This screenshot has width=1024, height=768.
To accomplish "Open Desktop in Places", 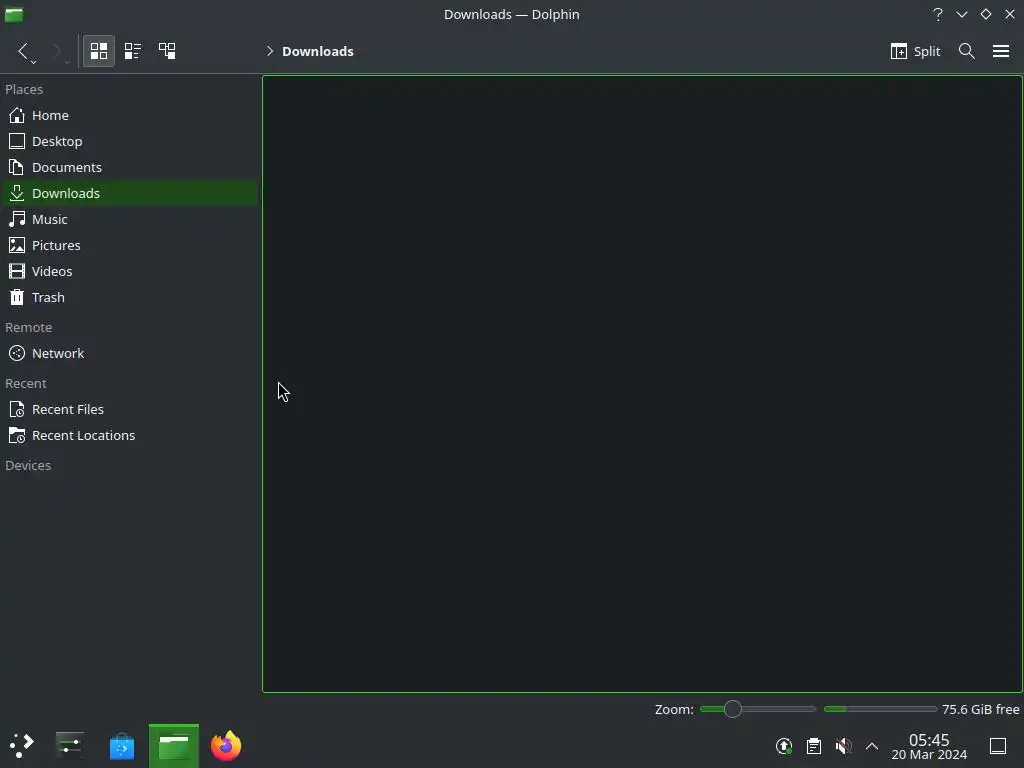I will 131,142.
